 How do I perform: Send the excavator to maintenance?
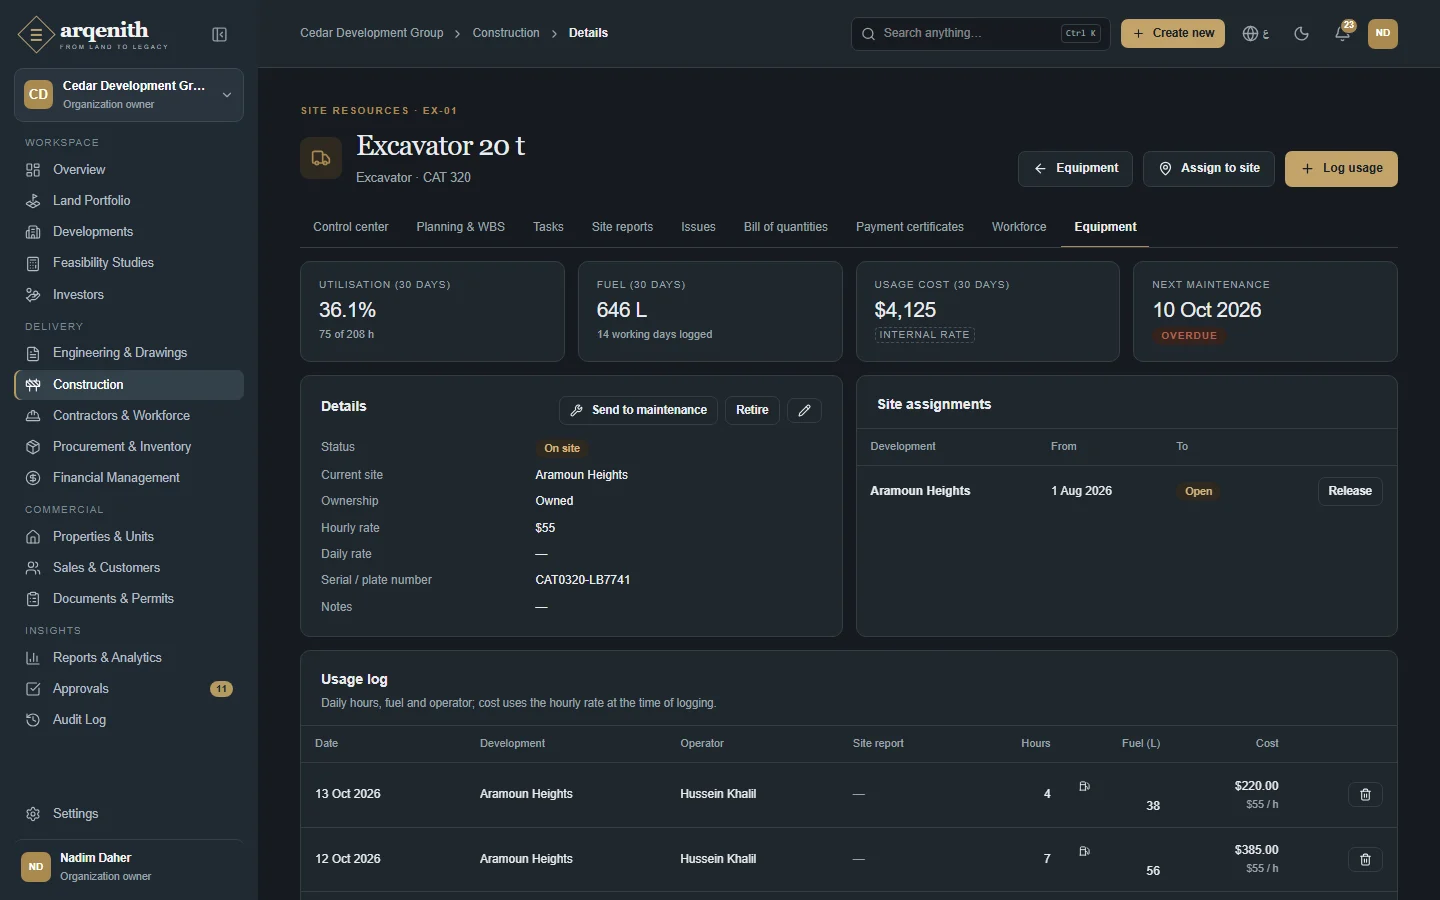point(638,410)
